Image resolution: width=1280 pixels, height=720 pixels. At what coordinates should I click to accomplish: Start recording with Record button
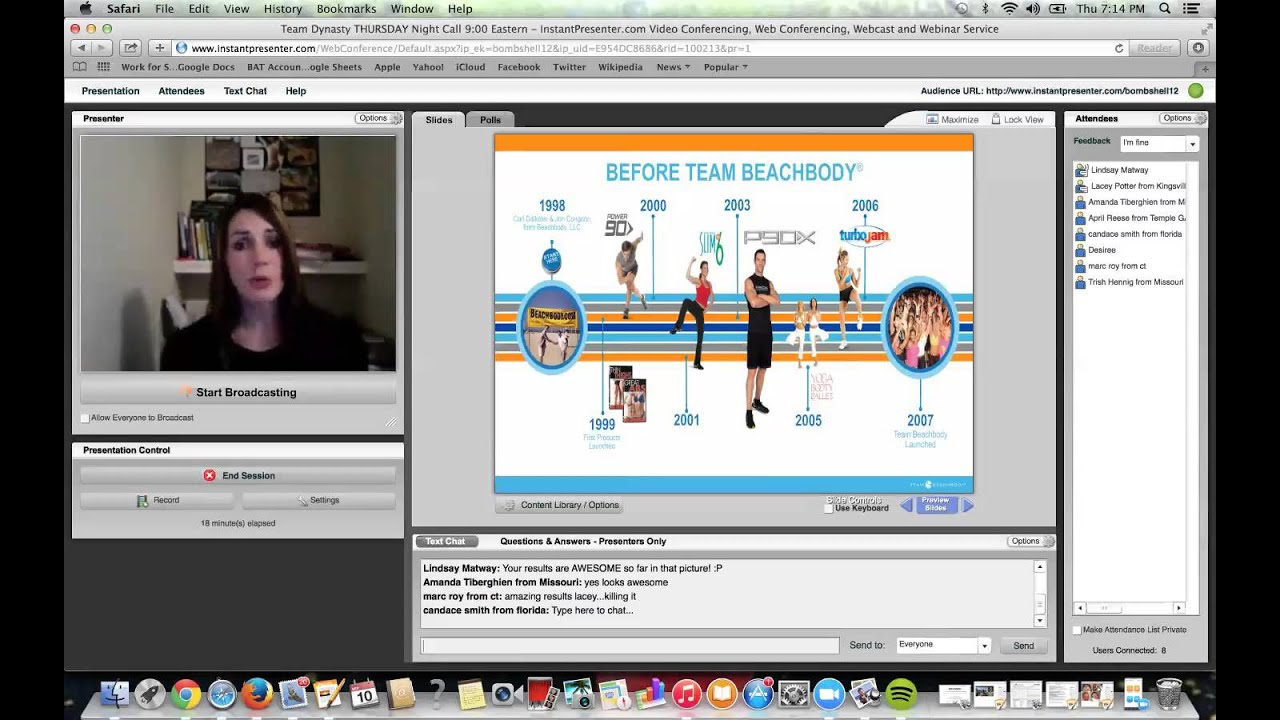coord(158,500)
